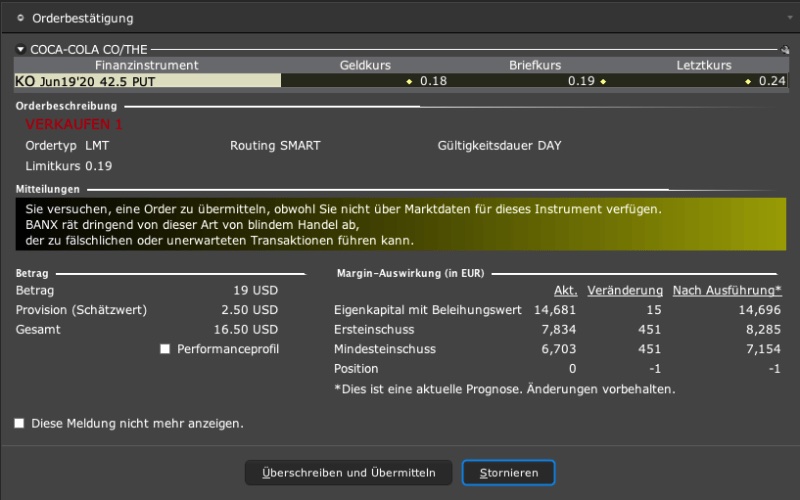This screenshot has height=500, width=800.
Task: Click the Briefkurs value 0.19 in the quote row
Action: [581, 81]
